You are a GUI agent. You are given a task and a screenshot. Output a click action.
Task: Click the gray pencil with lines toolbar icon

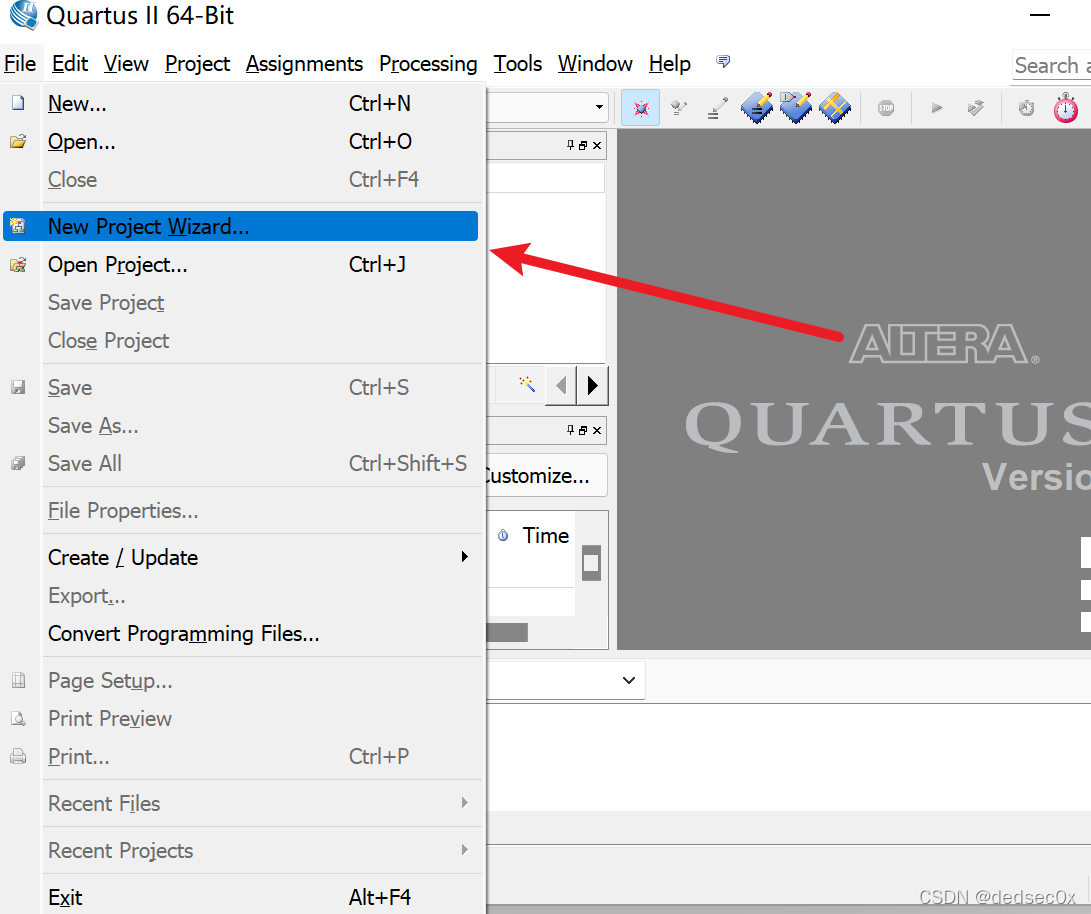[x=717, y=108]
